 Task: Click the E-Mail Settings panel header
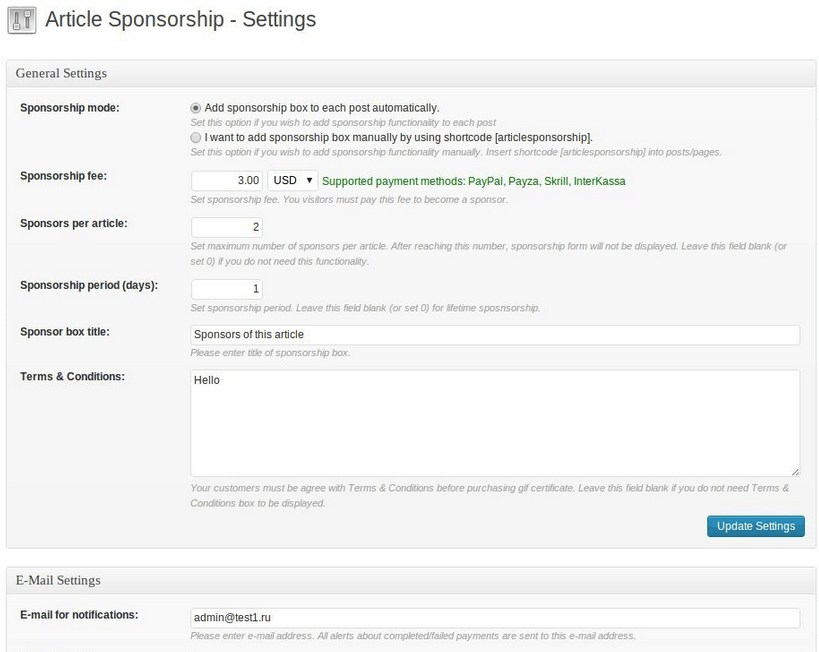click(x=411, y=580)
